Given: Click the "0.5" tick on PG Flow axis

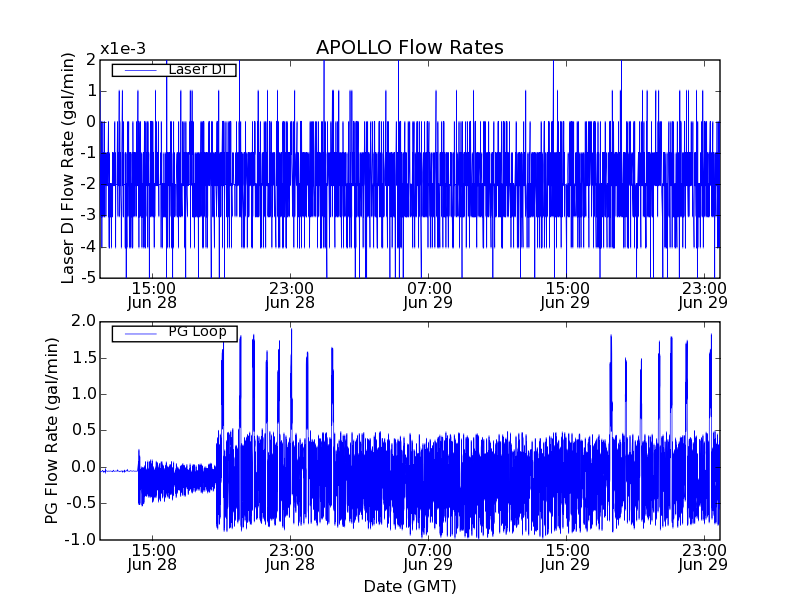Looking at the screenshot, I should pos(83,430).
